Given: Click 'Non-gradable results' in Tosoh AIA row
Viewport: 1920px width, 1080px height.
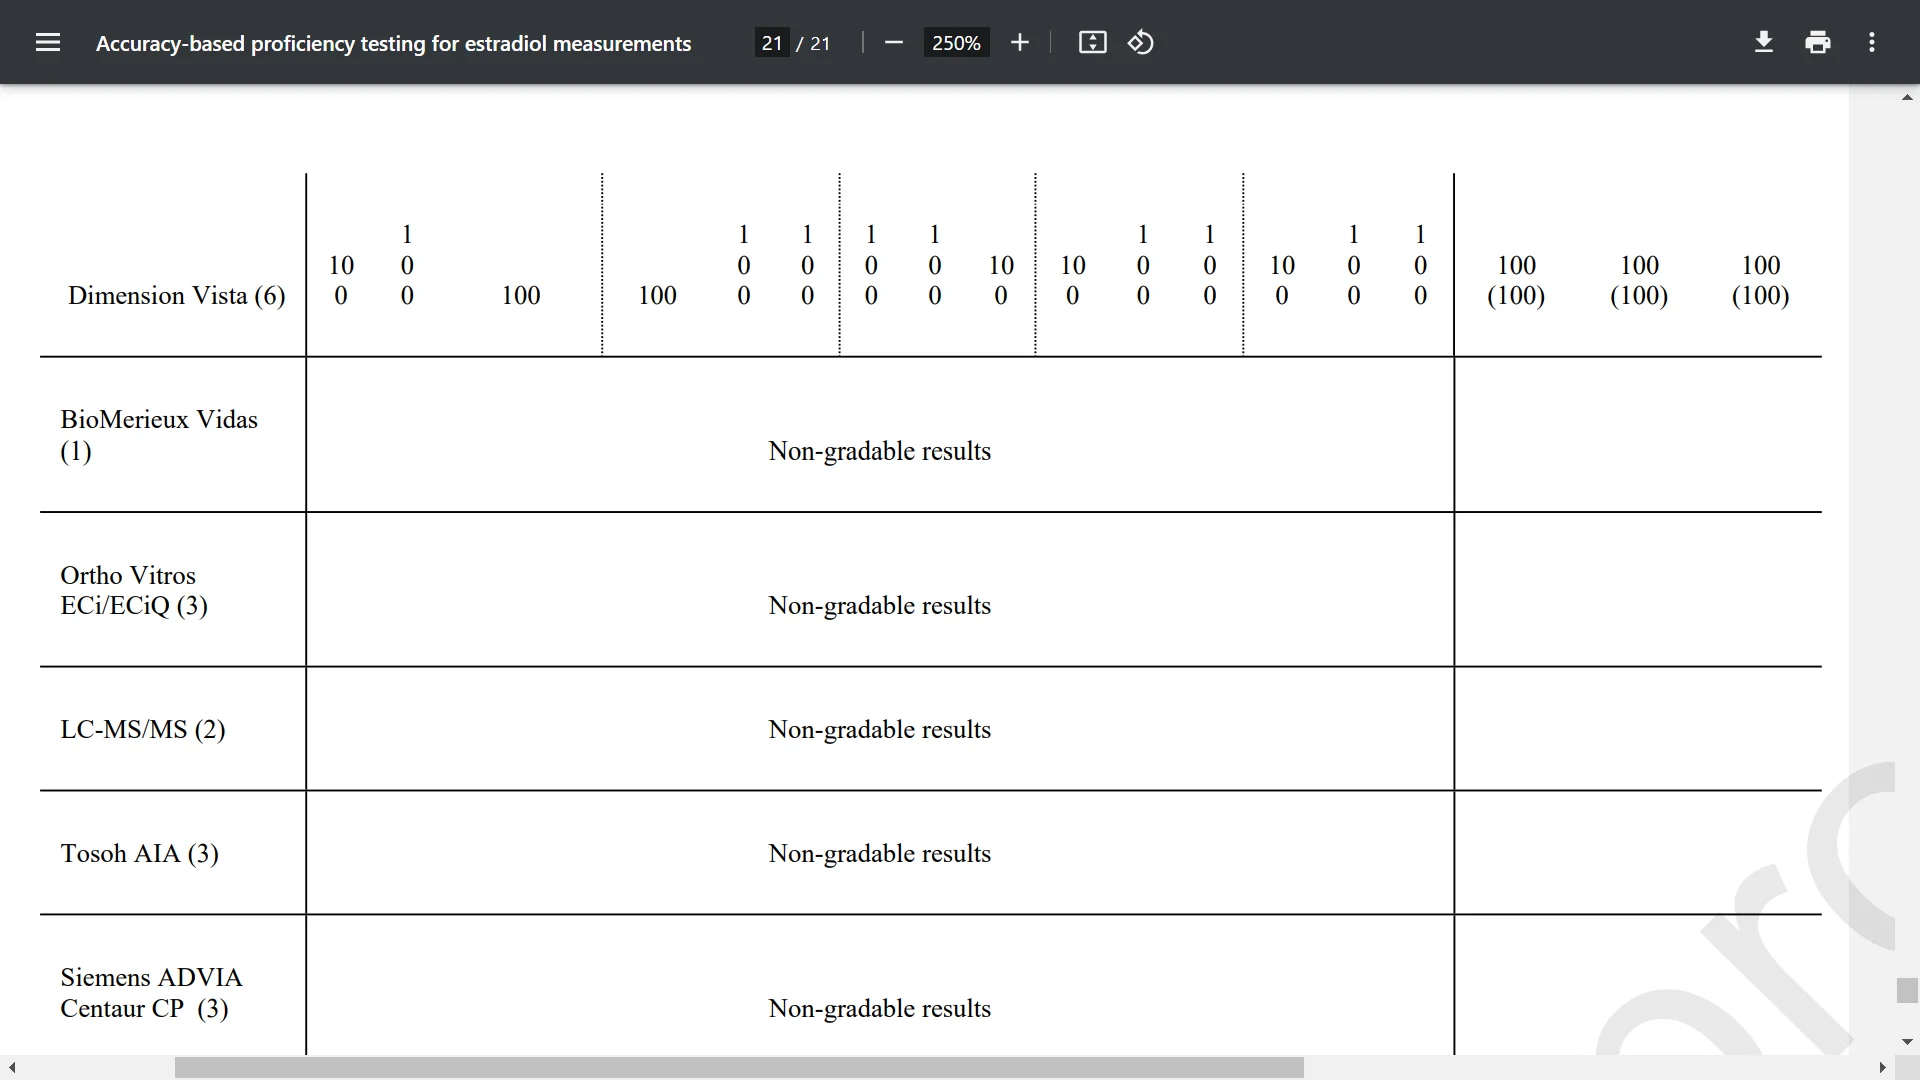Looking at the screenshot, I should 880,854.
